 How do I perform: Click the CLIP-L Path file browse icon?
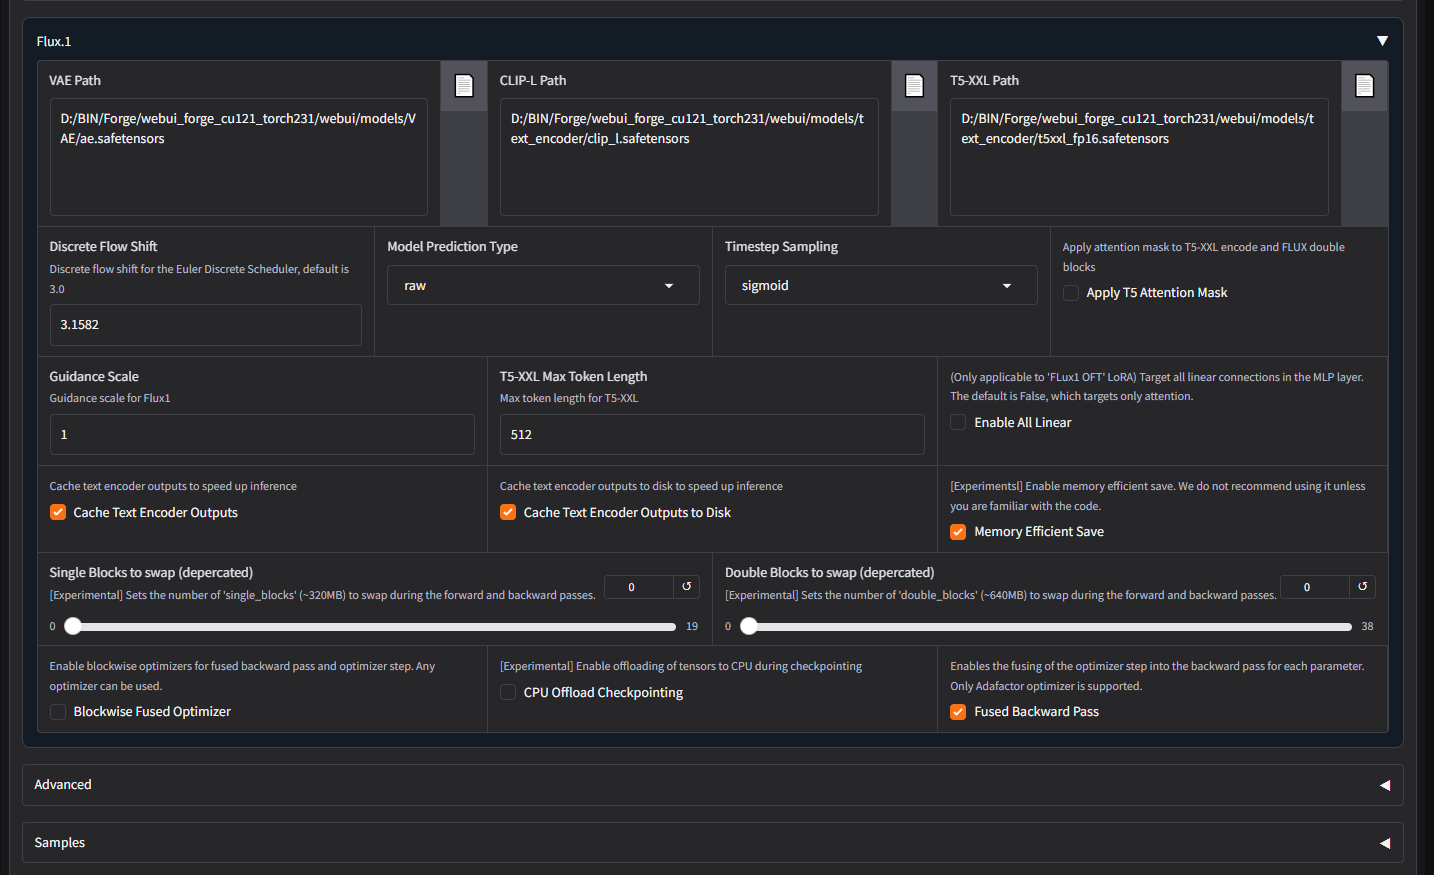point(914,86)
